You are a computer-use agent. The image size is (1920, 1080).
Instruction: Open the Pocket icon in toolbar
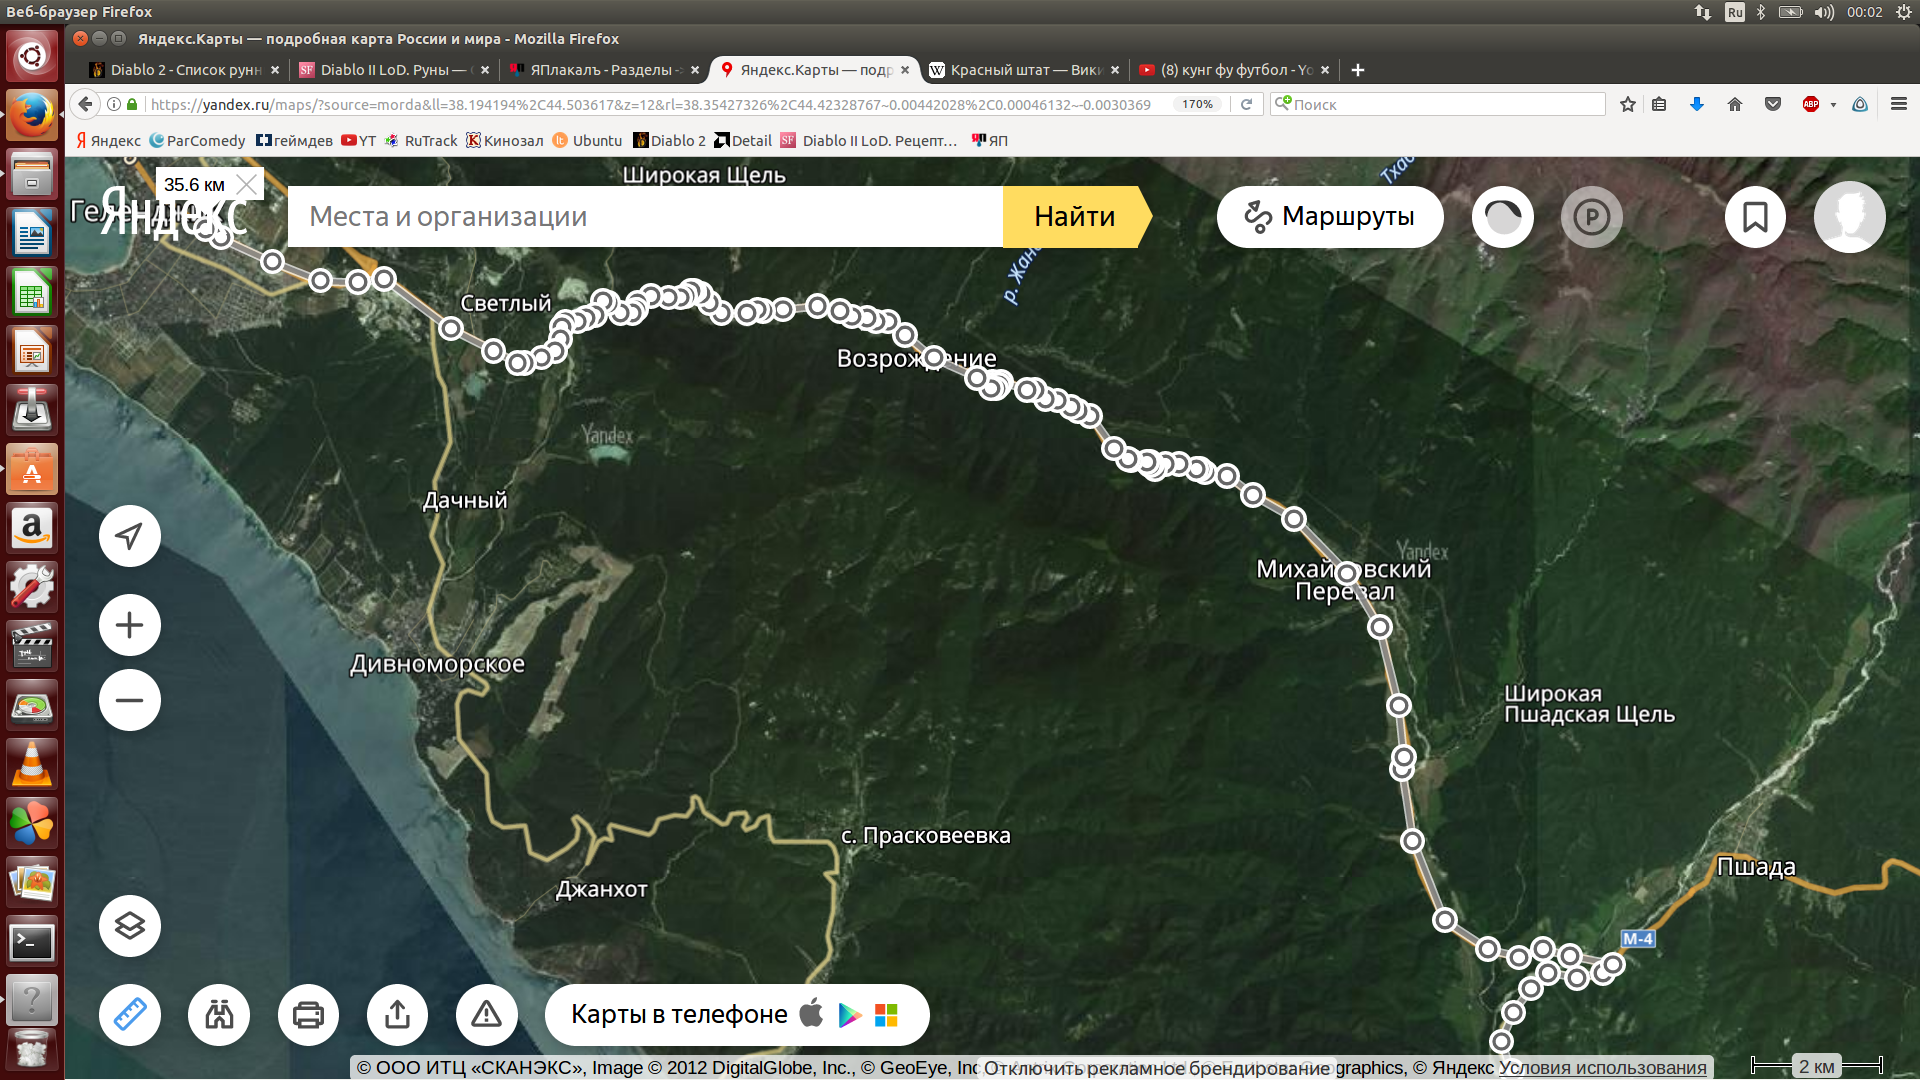pyautogui.click(x=1773, y=104)
